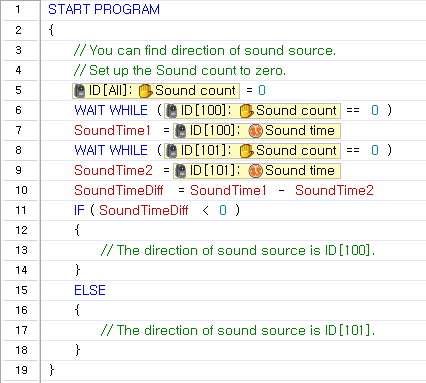Select the ELSE keyword on line 15
This screenshot has width=426, height=383.
90,290
